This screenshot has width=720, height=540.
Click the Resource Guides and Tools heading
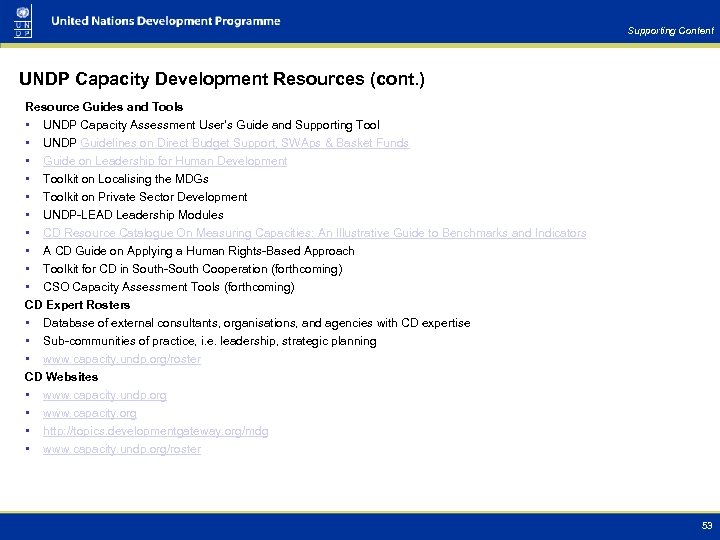[104, 107]
